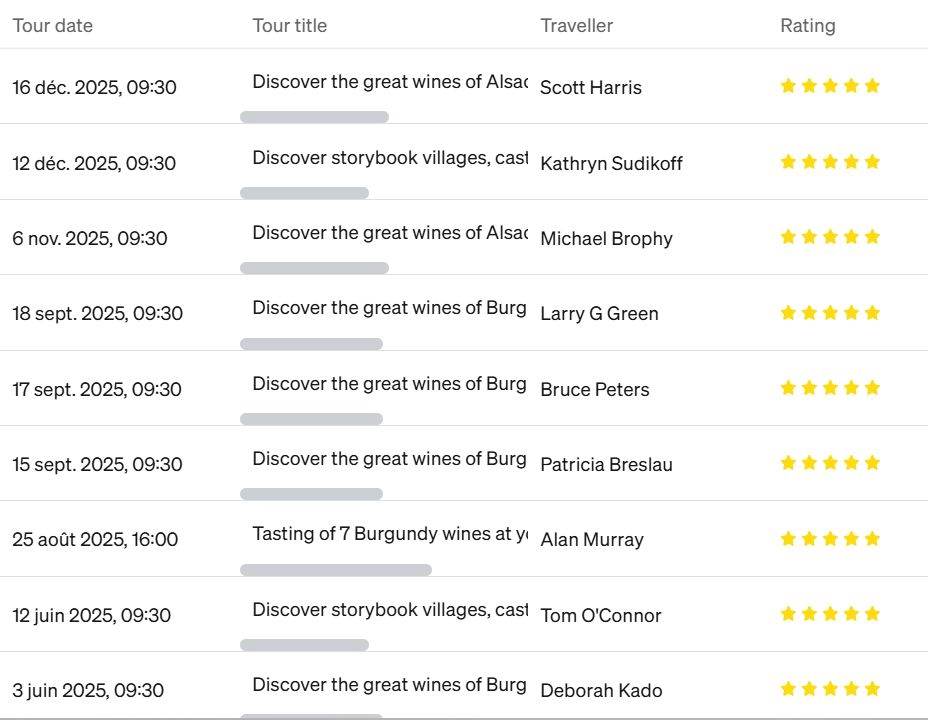Image resolution: width=928 pixels, height=720 pixels.
Task: Click the Rating column header
Action: (x=808, y=26)
